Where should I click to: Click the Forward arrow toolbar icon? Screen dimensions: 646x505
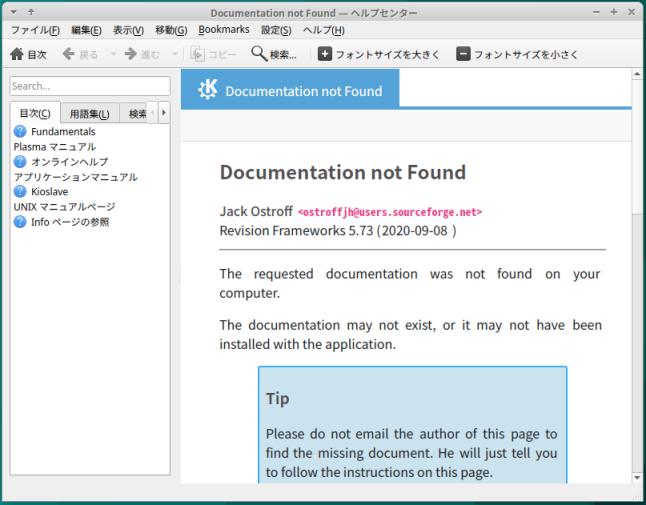pos(131,54)
